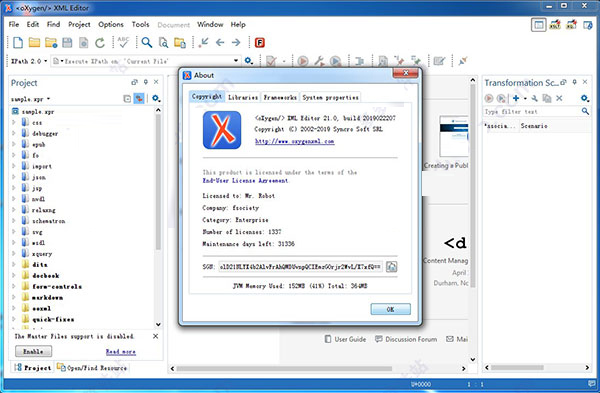Toggle Link with Editor in Project
Image resolution: width=600 pixels, height=393 pixels.
coord(139,99)
